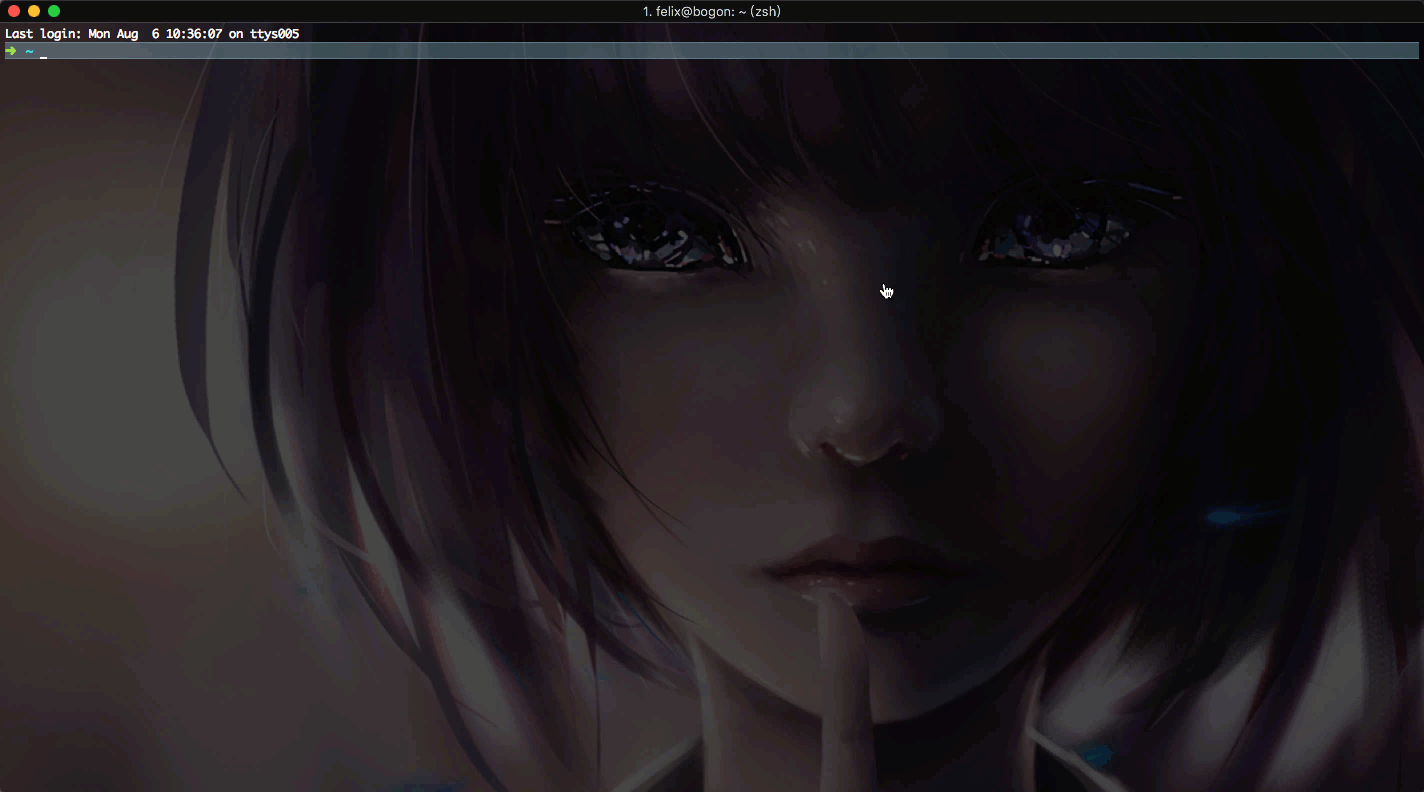Screen dimensions: 1424x792
Task: Maximize the terminal using green button
Action: 54,11
